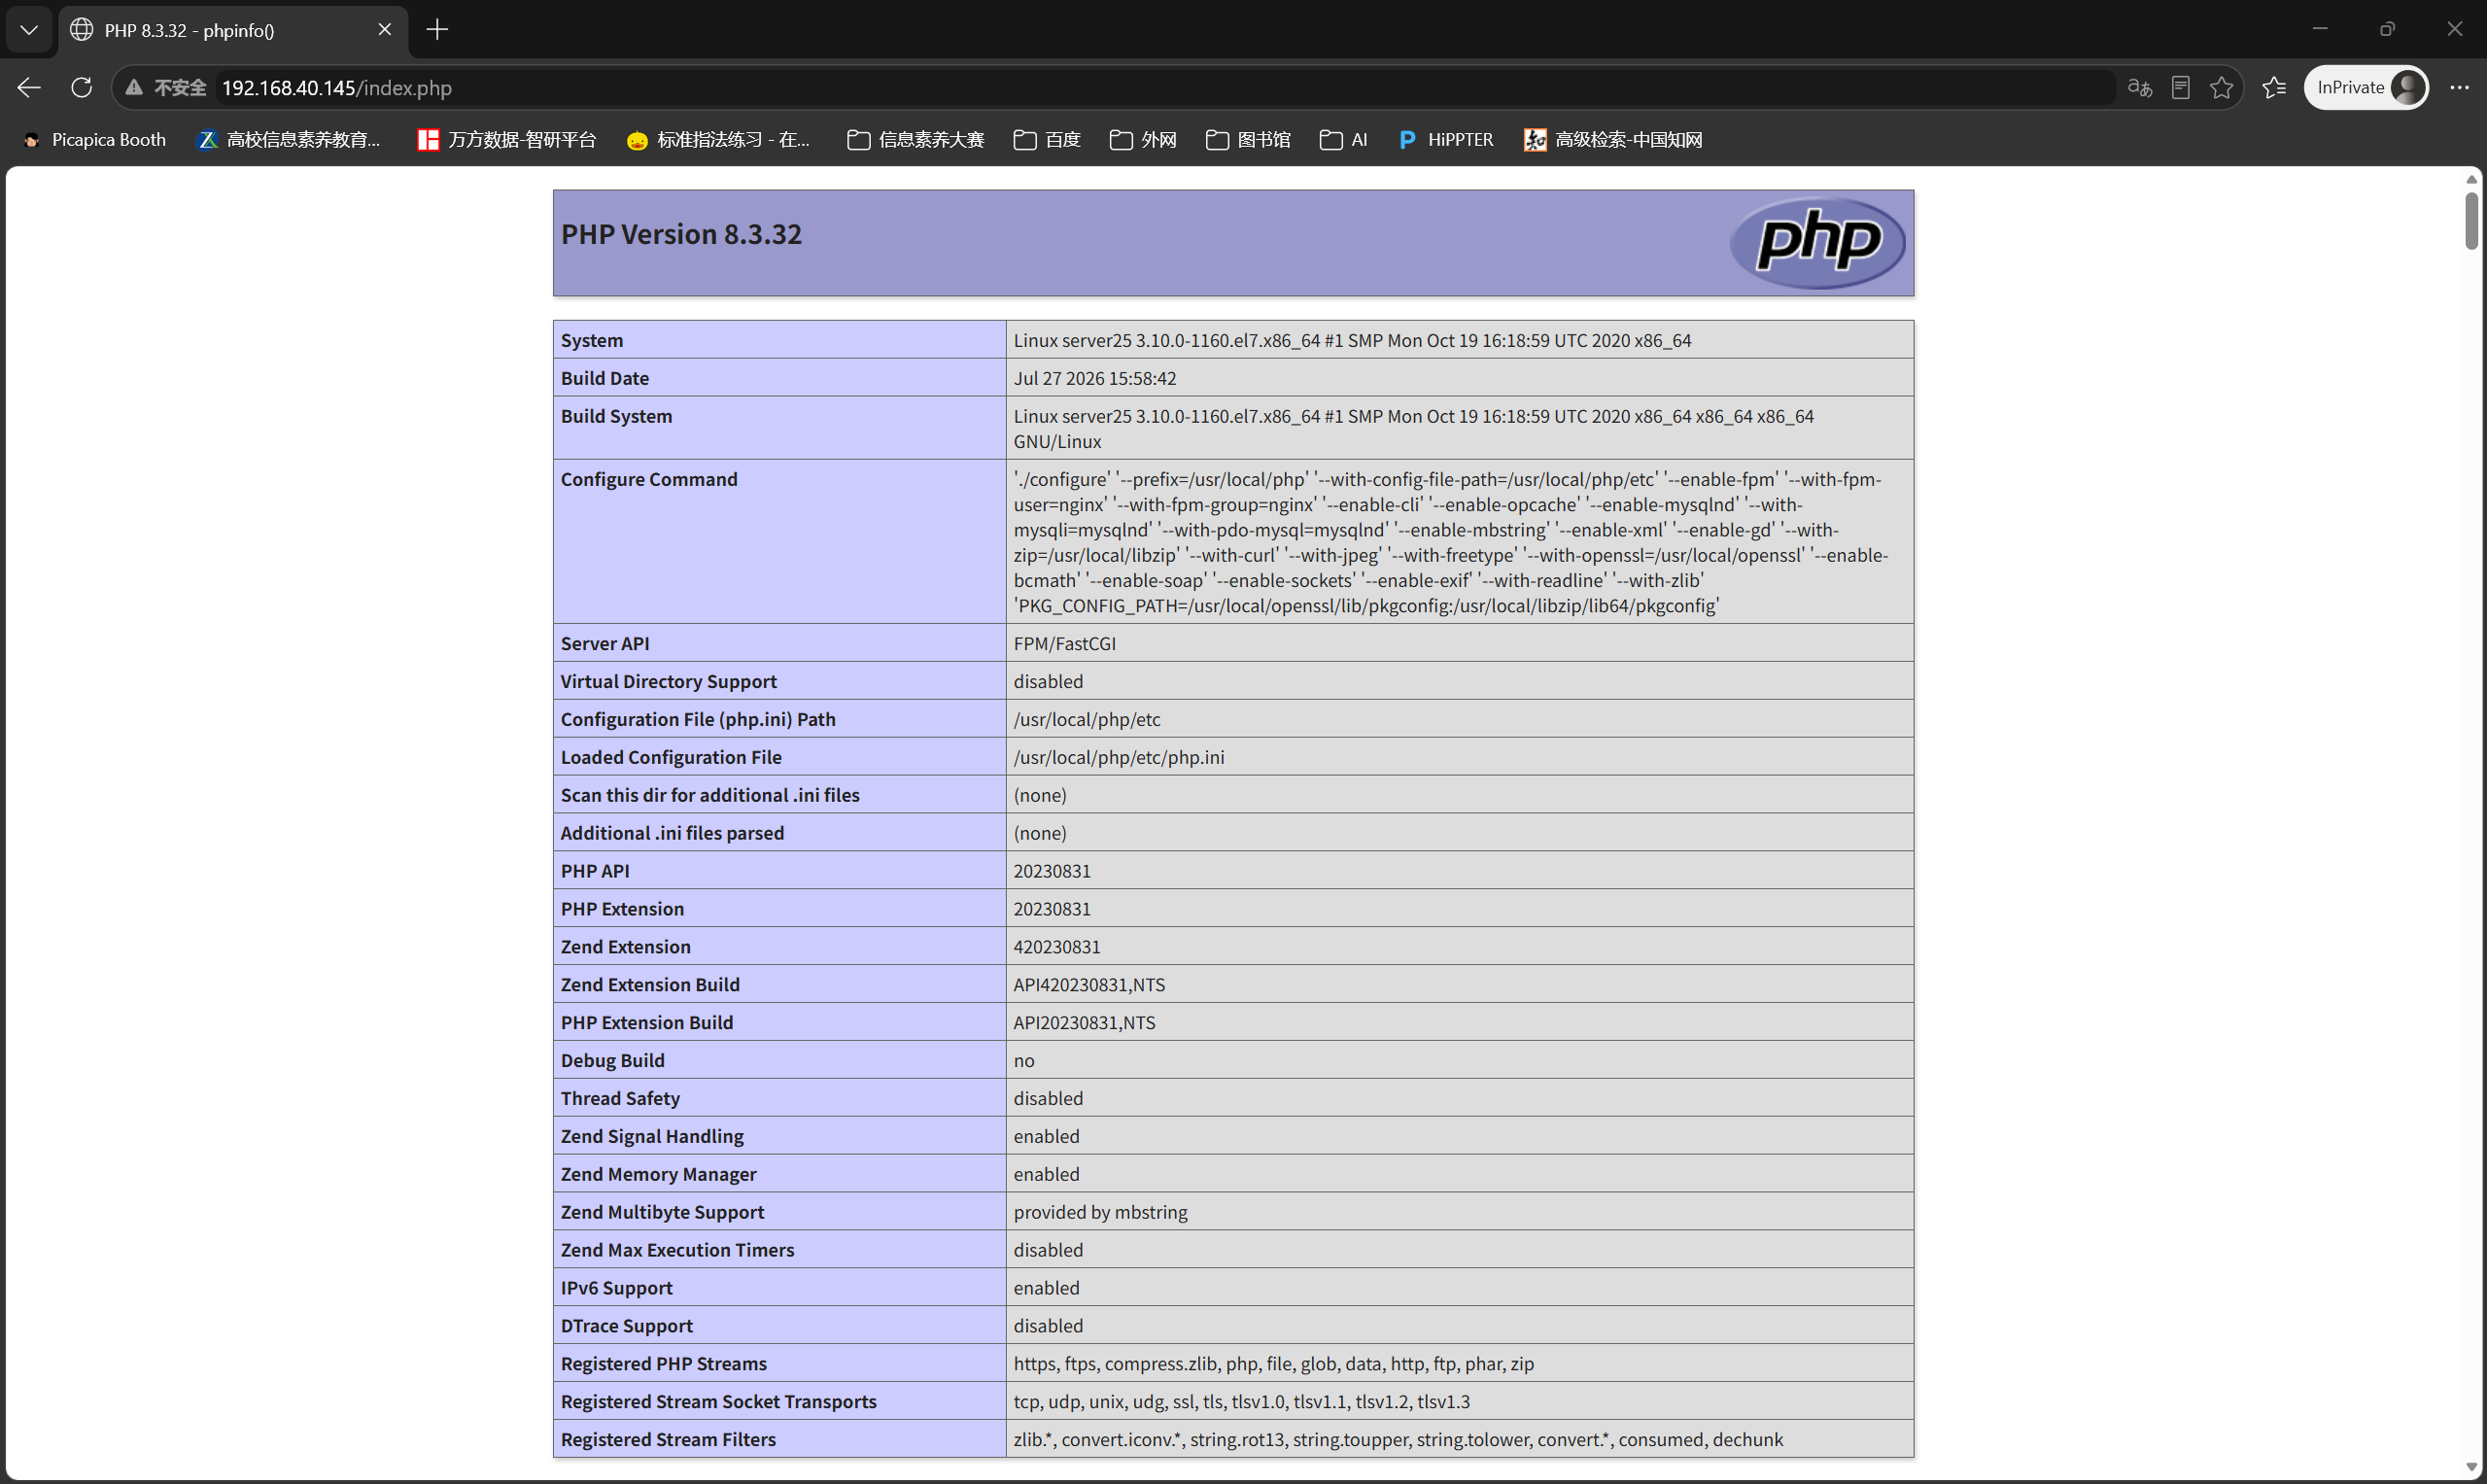The width and height of the screenshot is (2487, 1484).
Task: Click the Server API value FPM/FastCGI
Action: tap(1064, 643)
